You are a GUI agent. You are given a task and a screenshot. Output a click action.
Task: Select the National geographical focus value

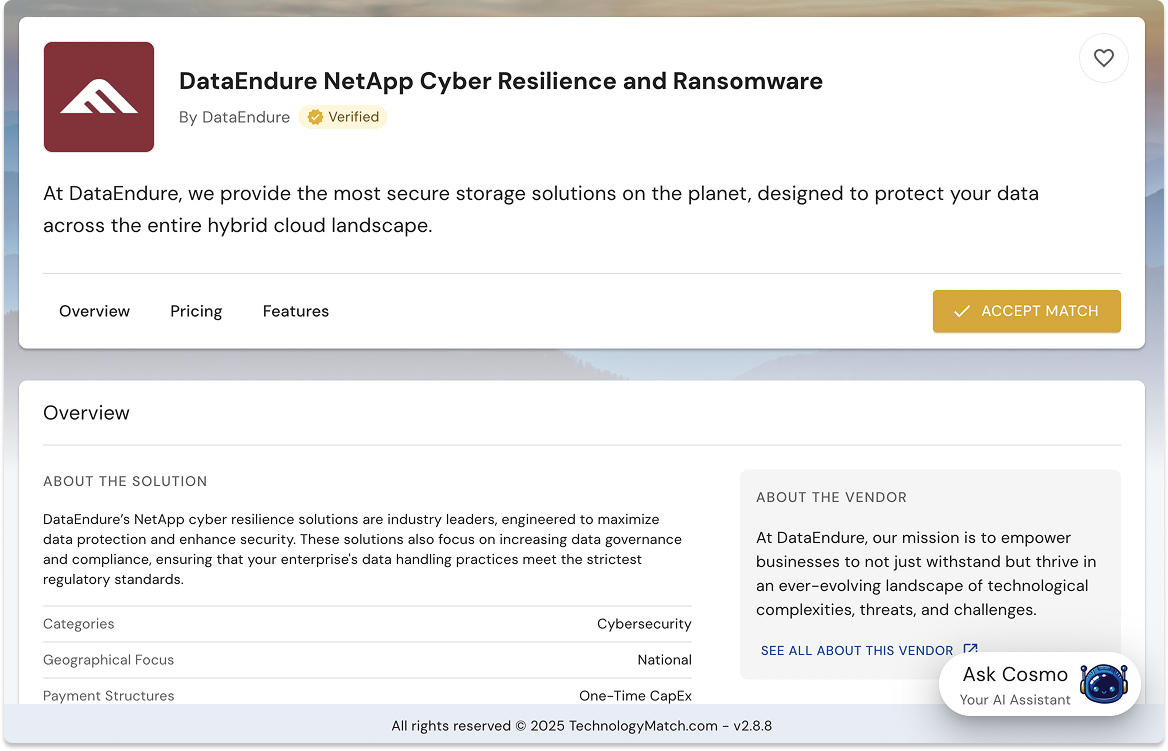coord(664,659)
